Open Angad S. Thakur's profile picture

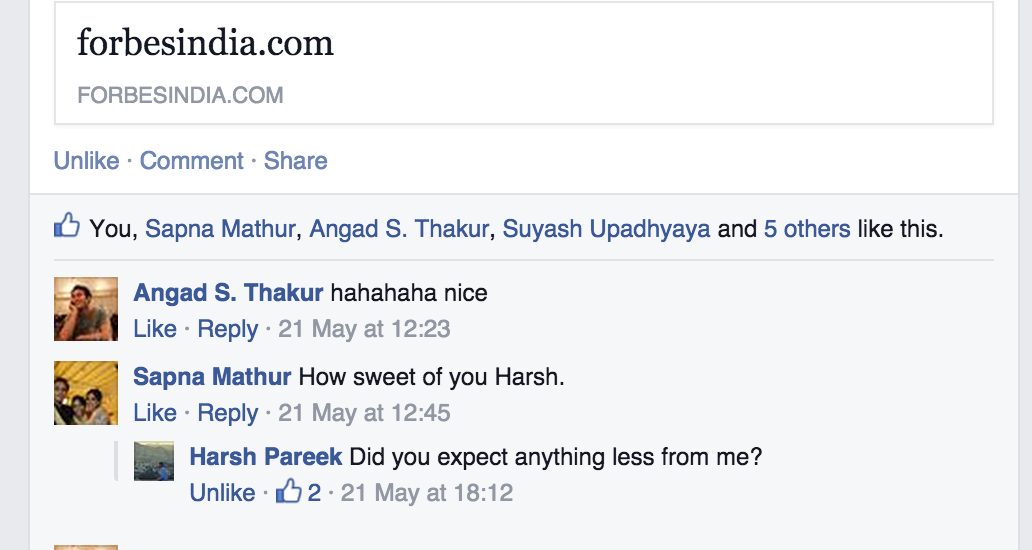(x=86, y=309)
